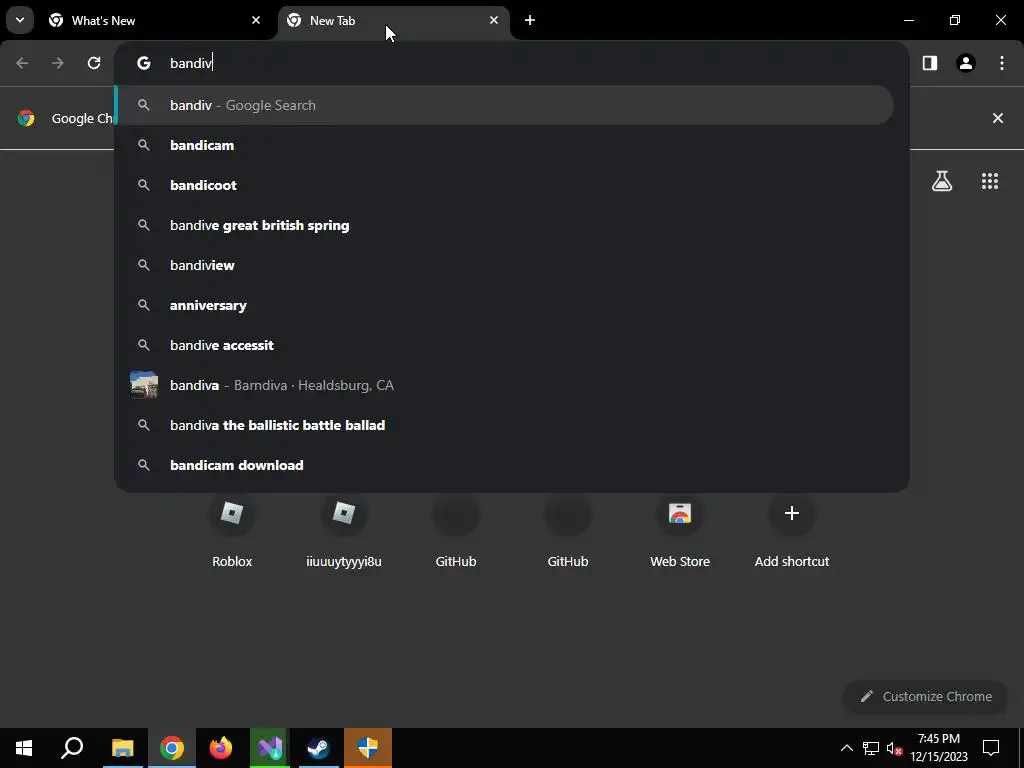Click the network icon in system tray

(871, 748)
